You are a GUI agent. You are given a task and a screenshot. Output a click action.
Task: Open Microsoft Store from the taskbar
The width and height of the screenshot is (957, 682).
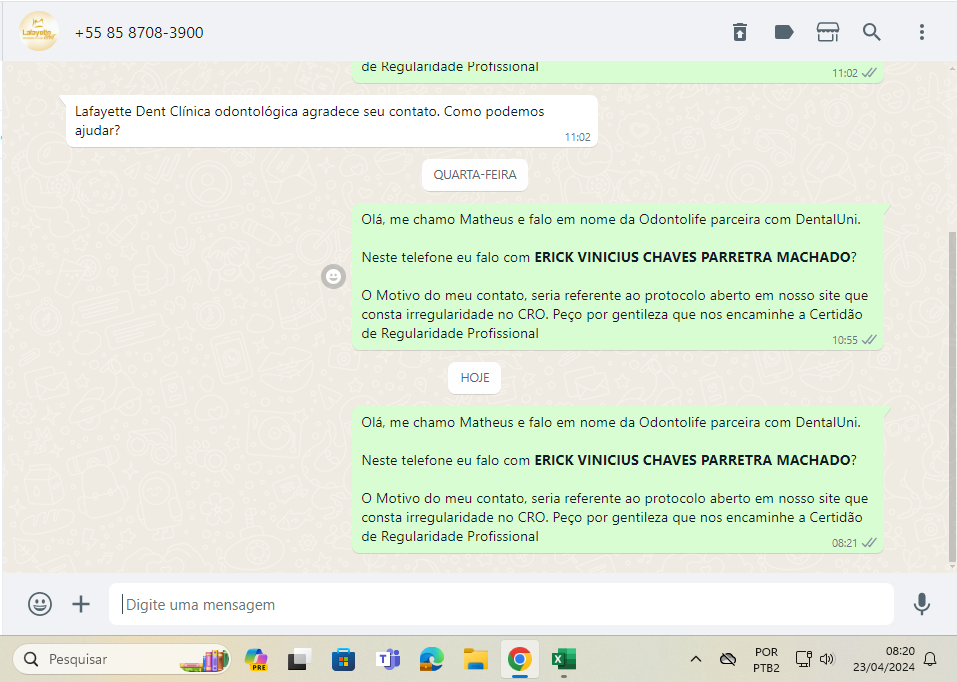pos(343,659)
